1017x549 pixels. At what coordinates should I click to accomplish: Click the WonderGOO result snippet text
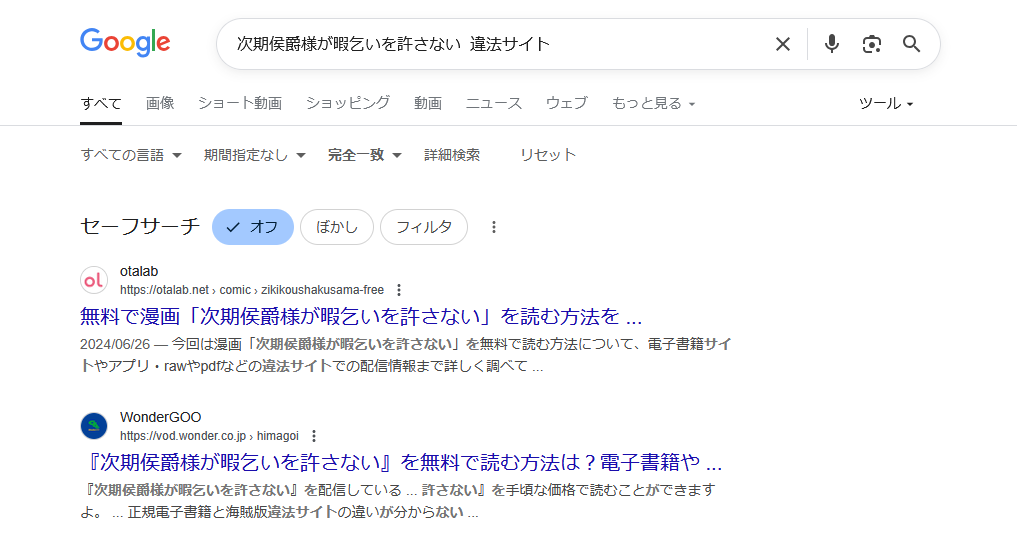click(398, 501)
